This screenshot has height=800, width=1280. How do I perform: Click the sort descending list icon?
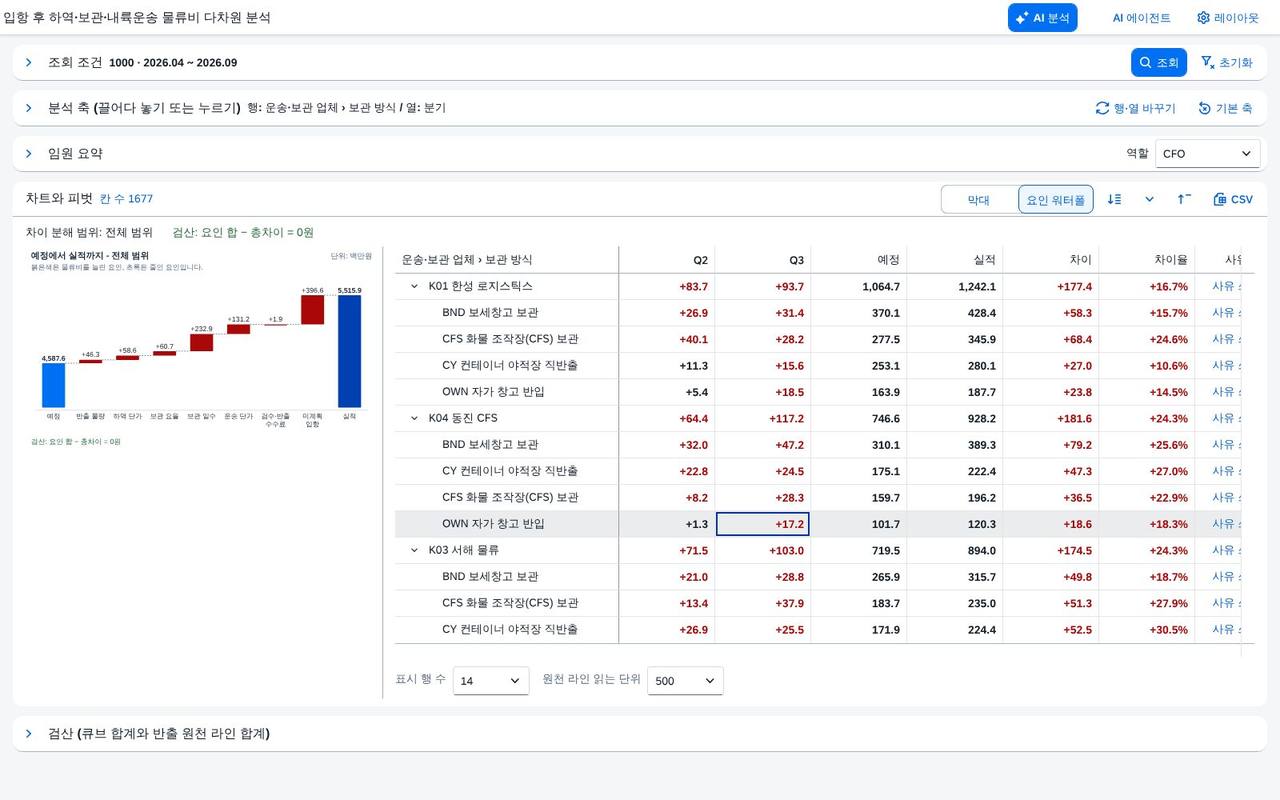(x=1115, y=199)
